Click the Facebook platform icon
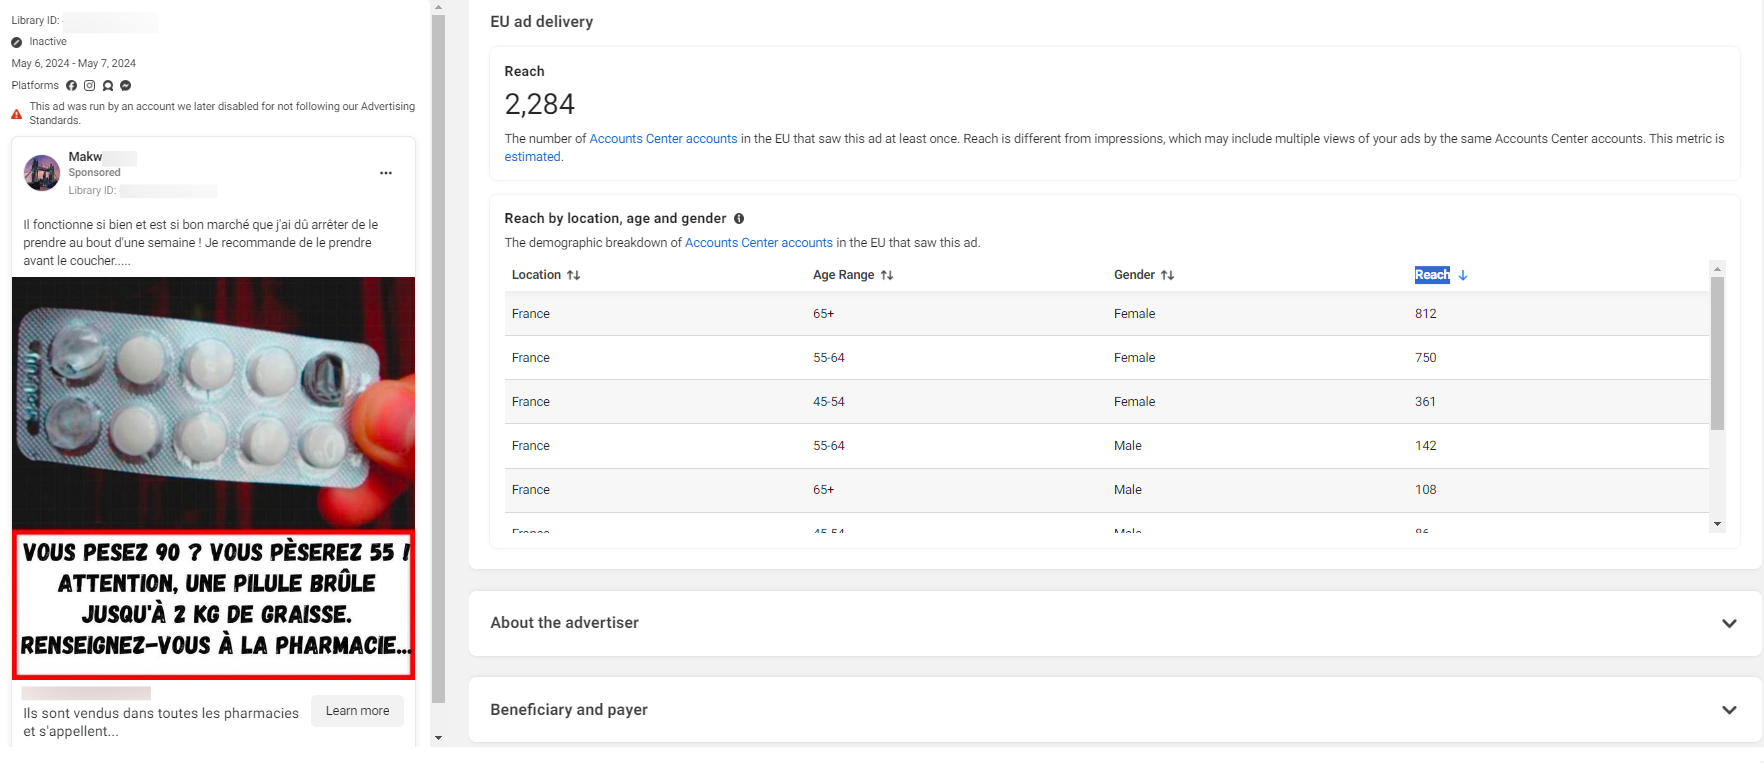 pyautogui.click(x=71, y=86)
